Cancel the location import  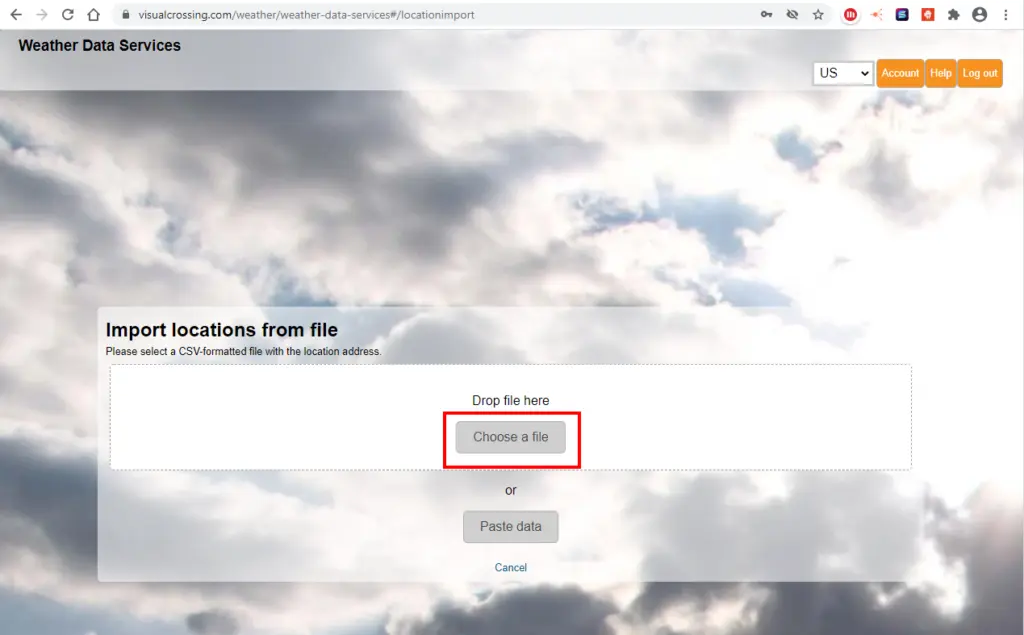(x=510, y=567)
